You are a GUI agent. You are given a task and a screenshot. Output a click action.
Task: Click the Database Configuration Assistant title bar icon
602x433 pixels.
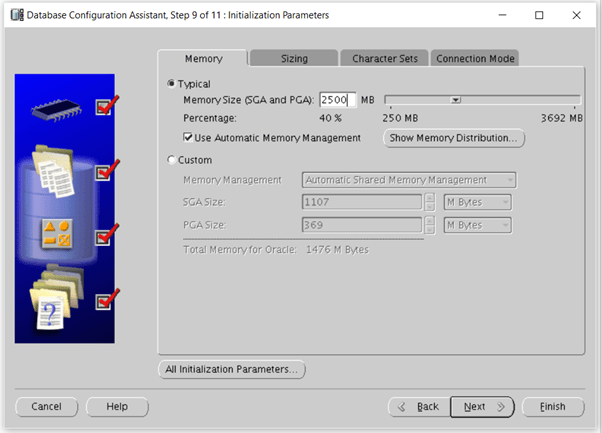(13, 15)
